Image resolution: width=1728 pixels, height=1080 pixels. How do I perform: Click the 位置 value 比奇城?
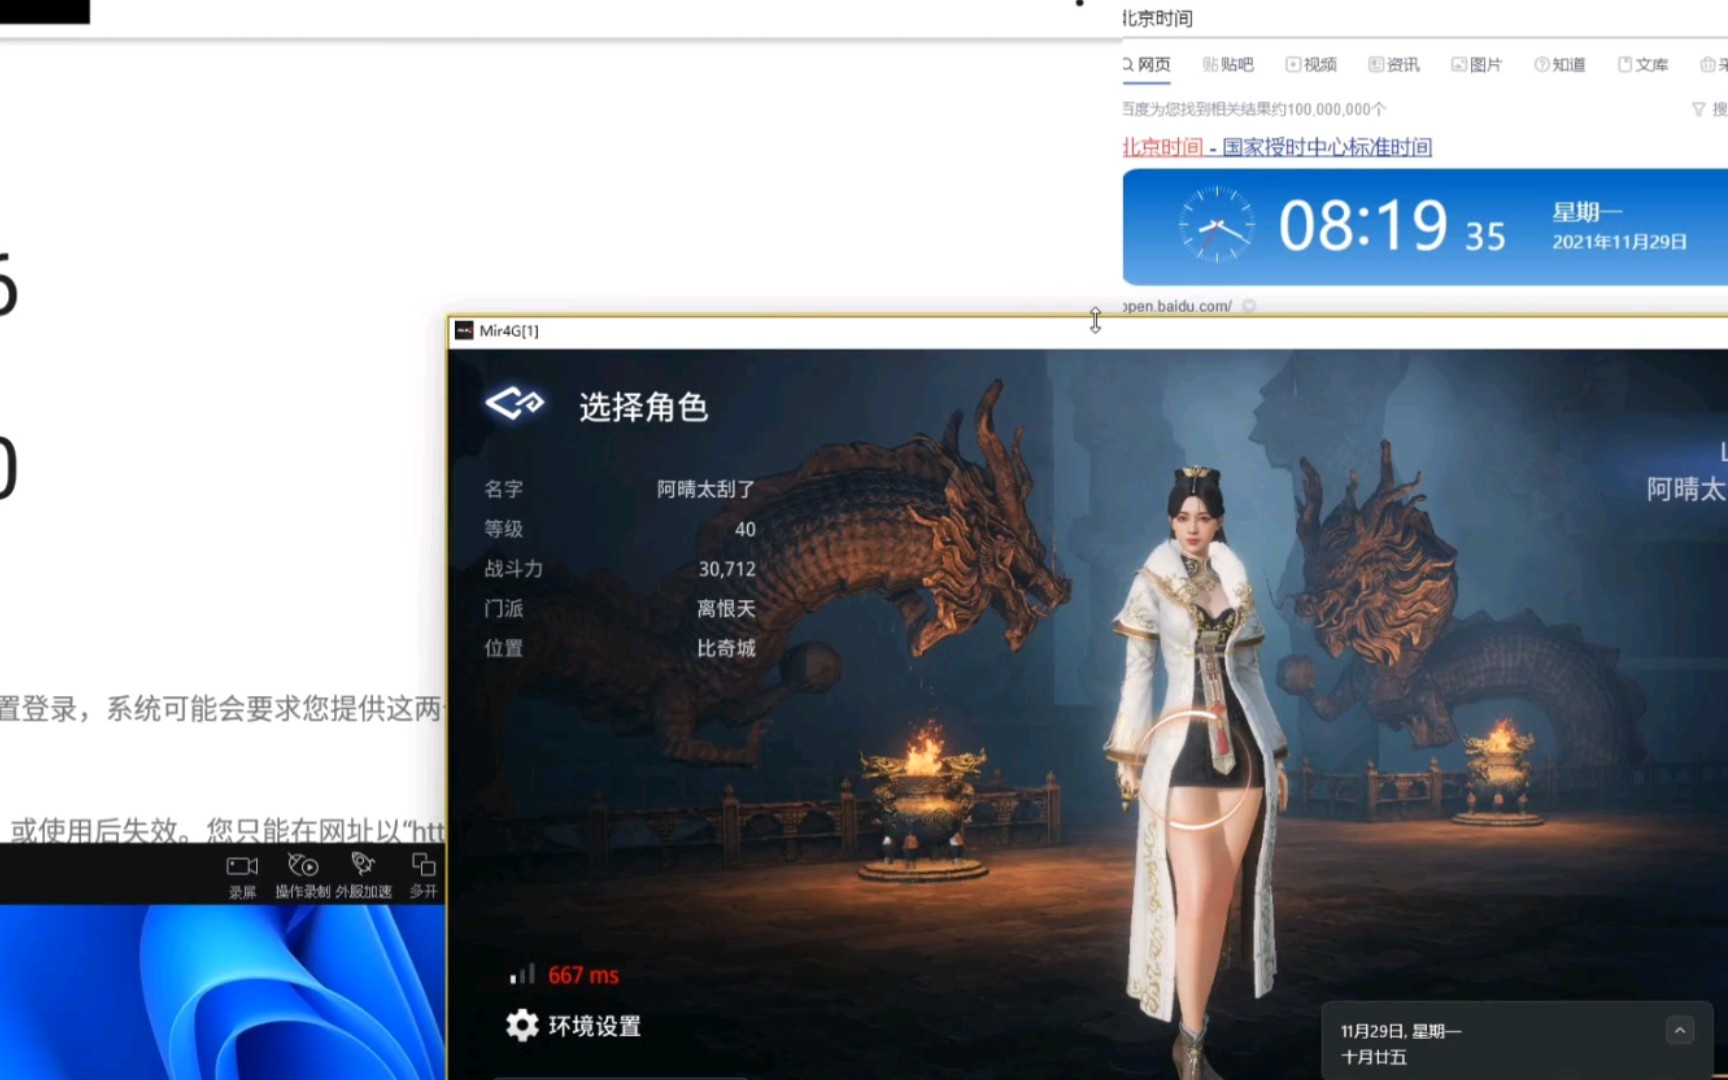[726, 648]
